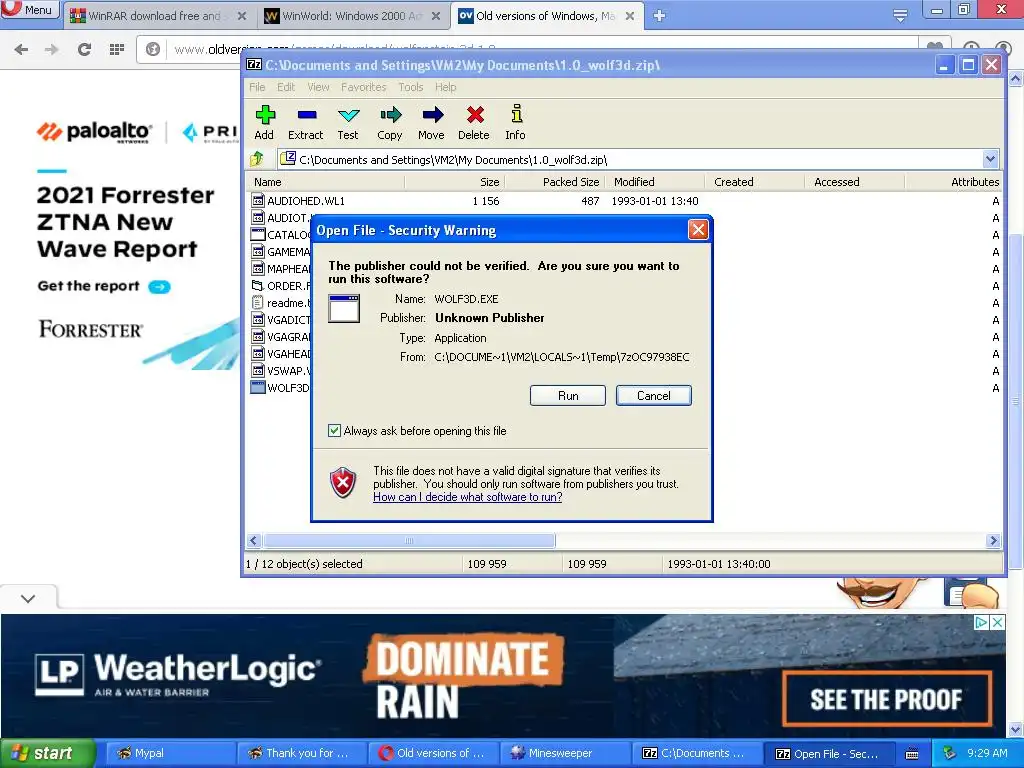The image size is (1024, 768).
Task: Reload the browser page
Action: pyautogui.click(x=84, y=49)
